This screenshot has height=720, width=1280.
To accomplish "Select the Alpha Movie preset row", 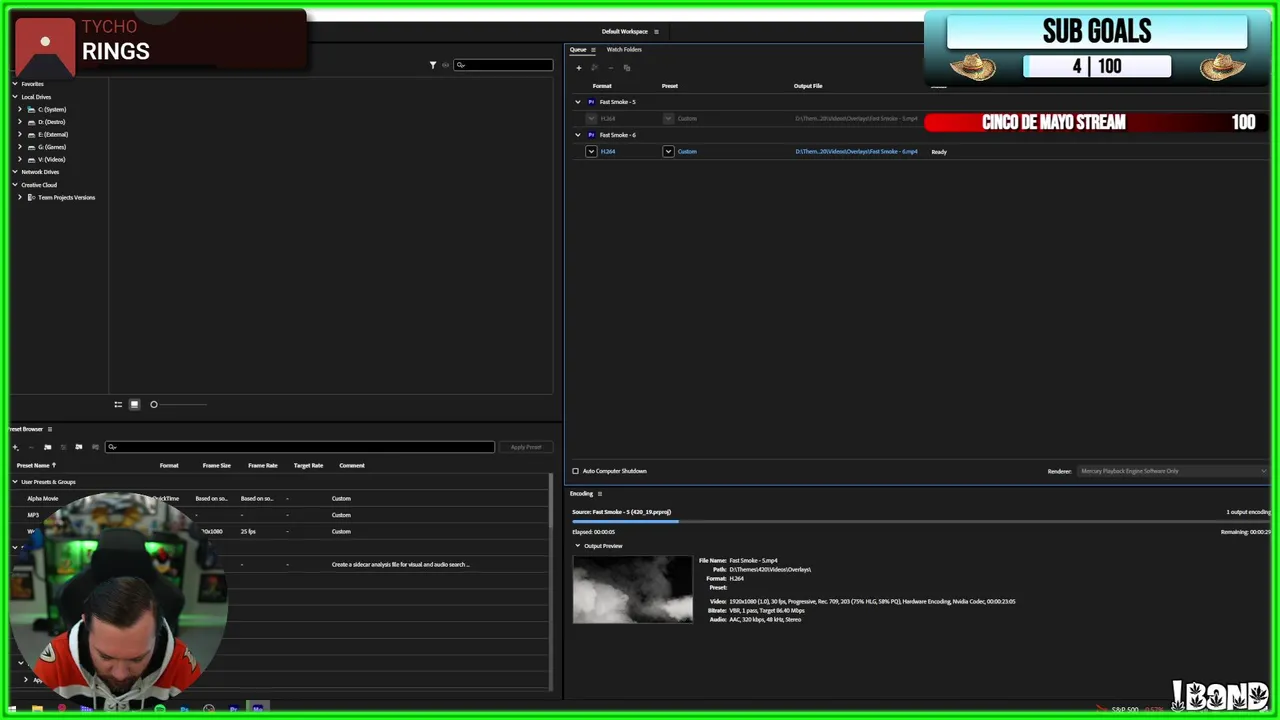I will 280,498.
